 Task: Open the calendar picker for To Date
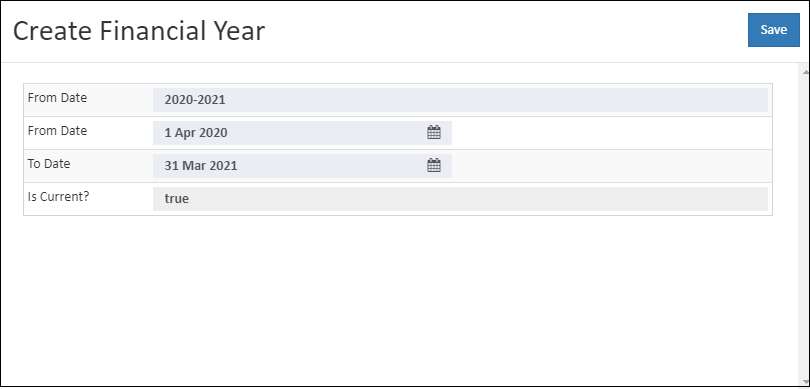click(434, 166)
